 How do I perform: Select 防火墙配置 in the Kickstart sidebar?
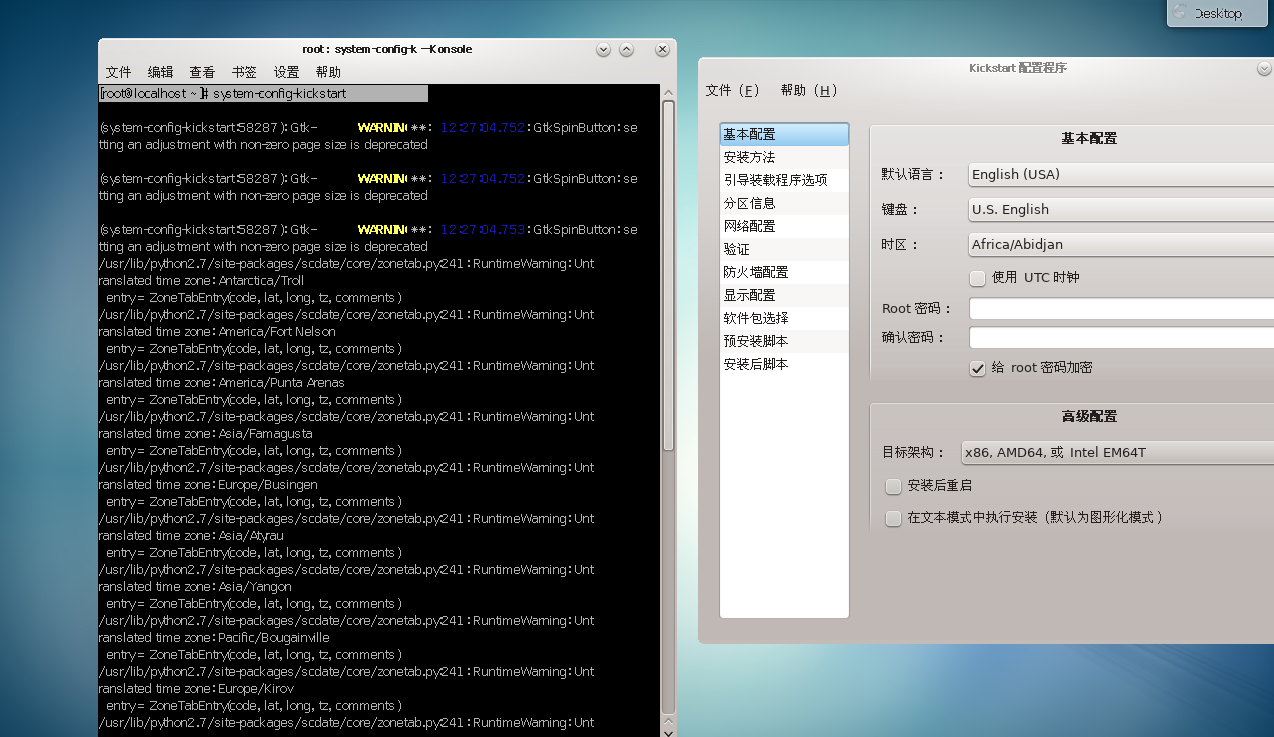(784, 272)
